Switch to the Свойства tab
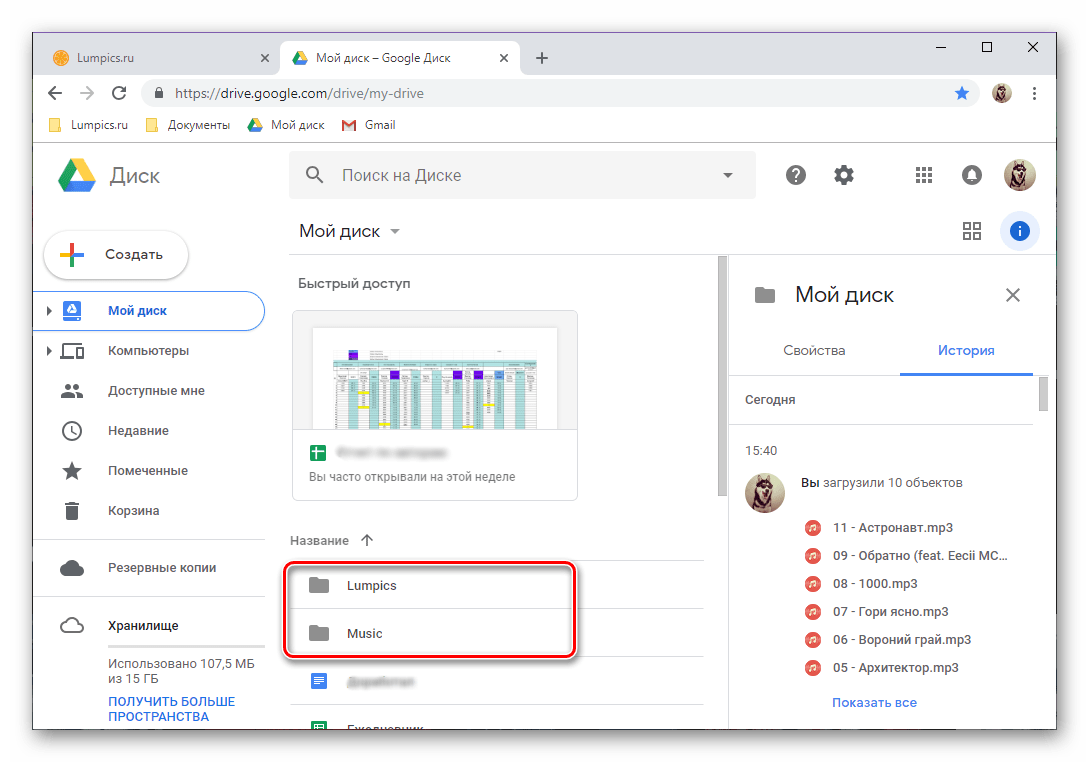The height and width of the screenshot is (762, 1089). [814, 351]
